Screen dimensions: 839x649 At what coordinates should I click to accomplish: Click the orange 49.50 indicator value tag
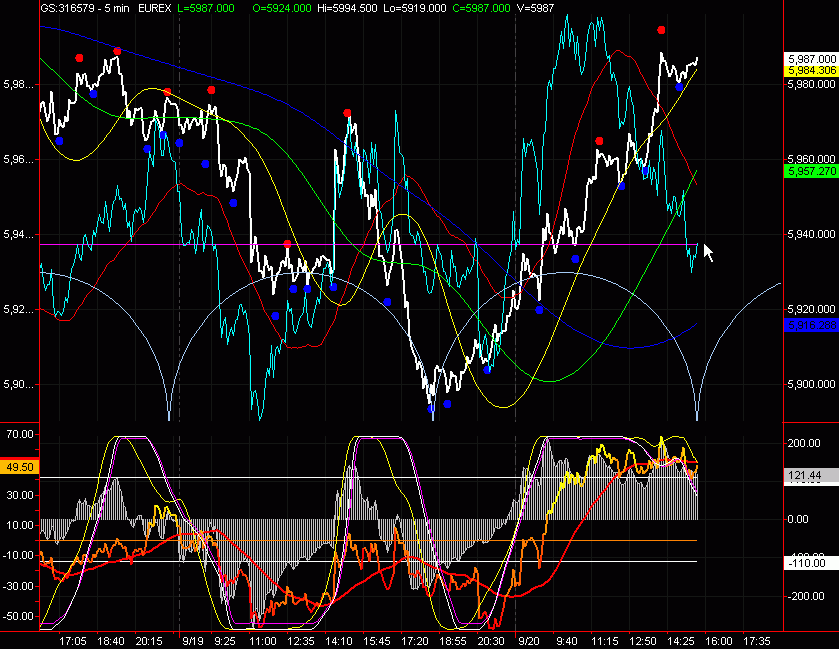pyautogui.click(x=19, y=467)
